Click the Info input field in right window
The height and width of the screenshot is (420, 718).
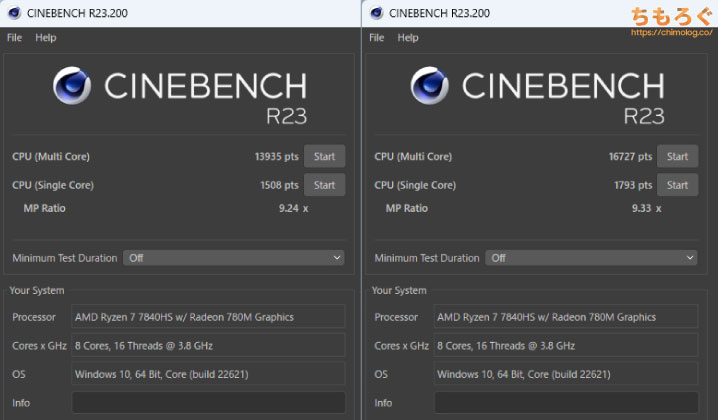click(x=566, y=403)
